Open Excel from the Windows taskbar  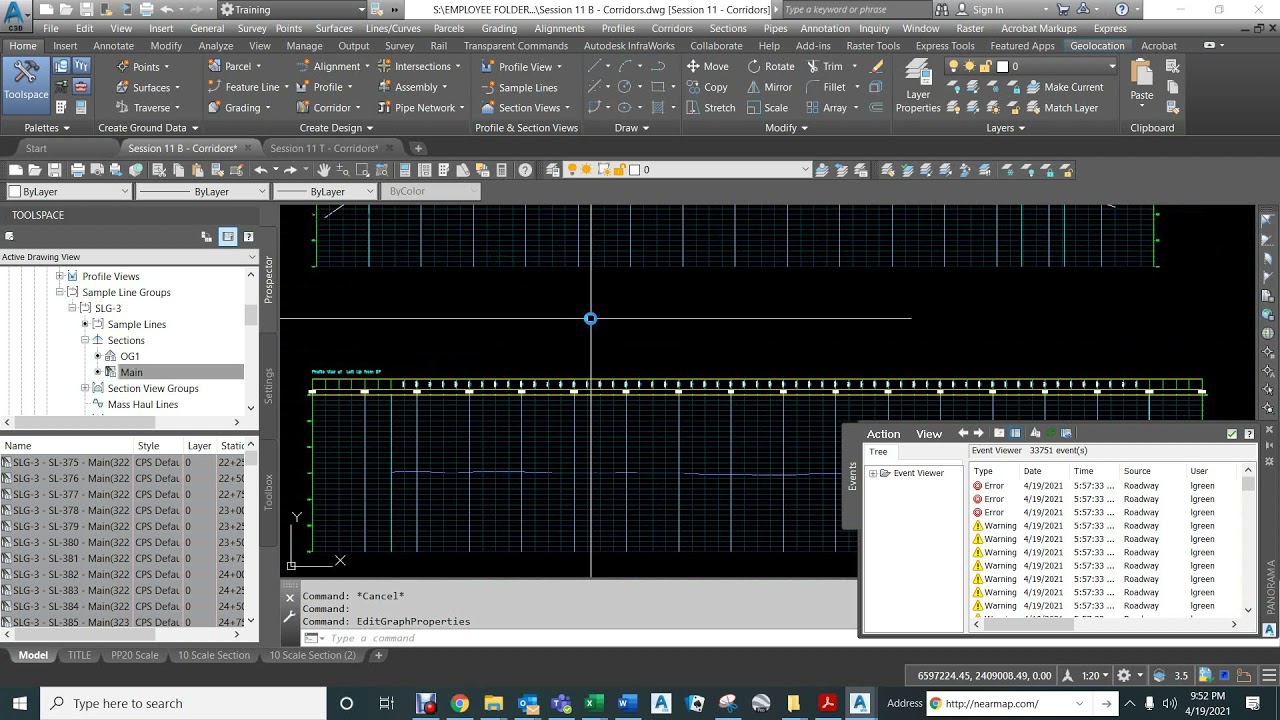point(593,703)
